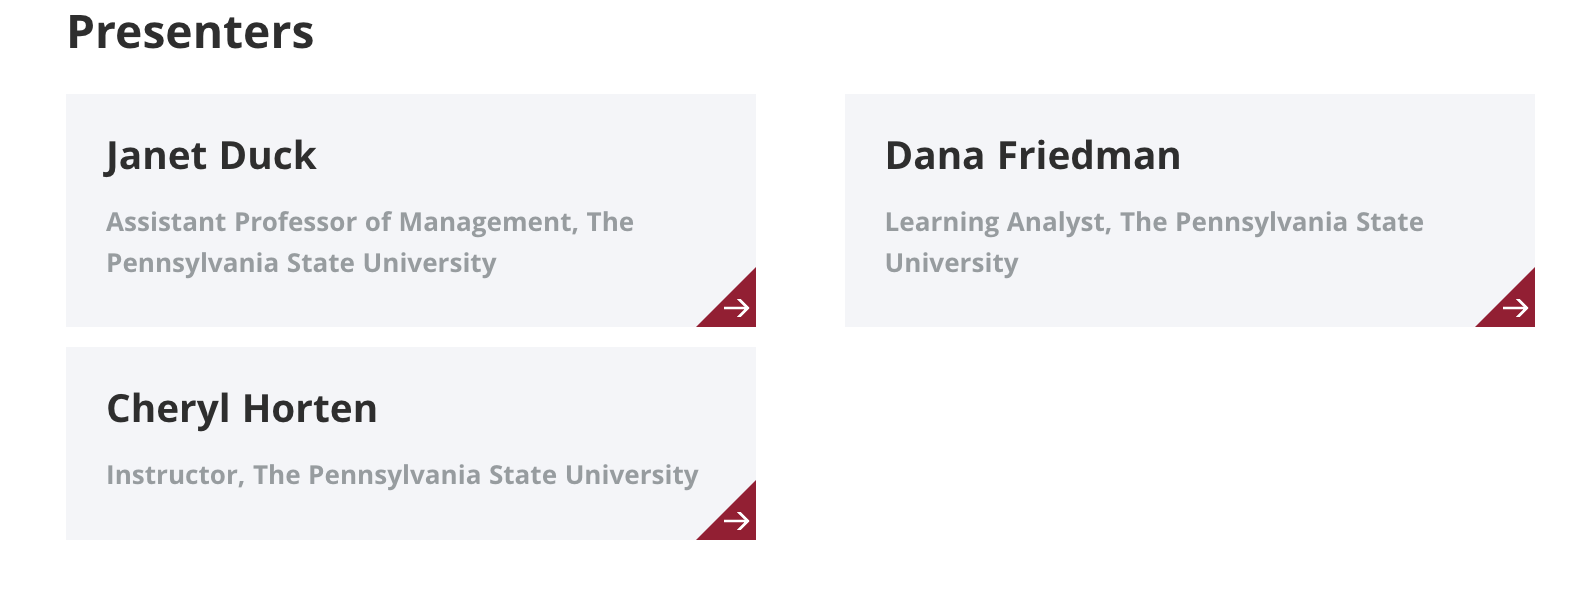Click 'Instructor, The Pennsylvania State University' text
The height and width of the screenshot is (590, 1594).
coord(402,475)
